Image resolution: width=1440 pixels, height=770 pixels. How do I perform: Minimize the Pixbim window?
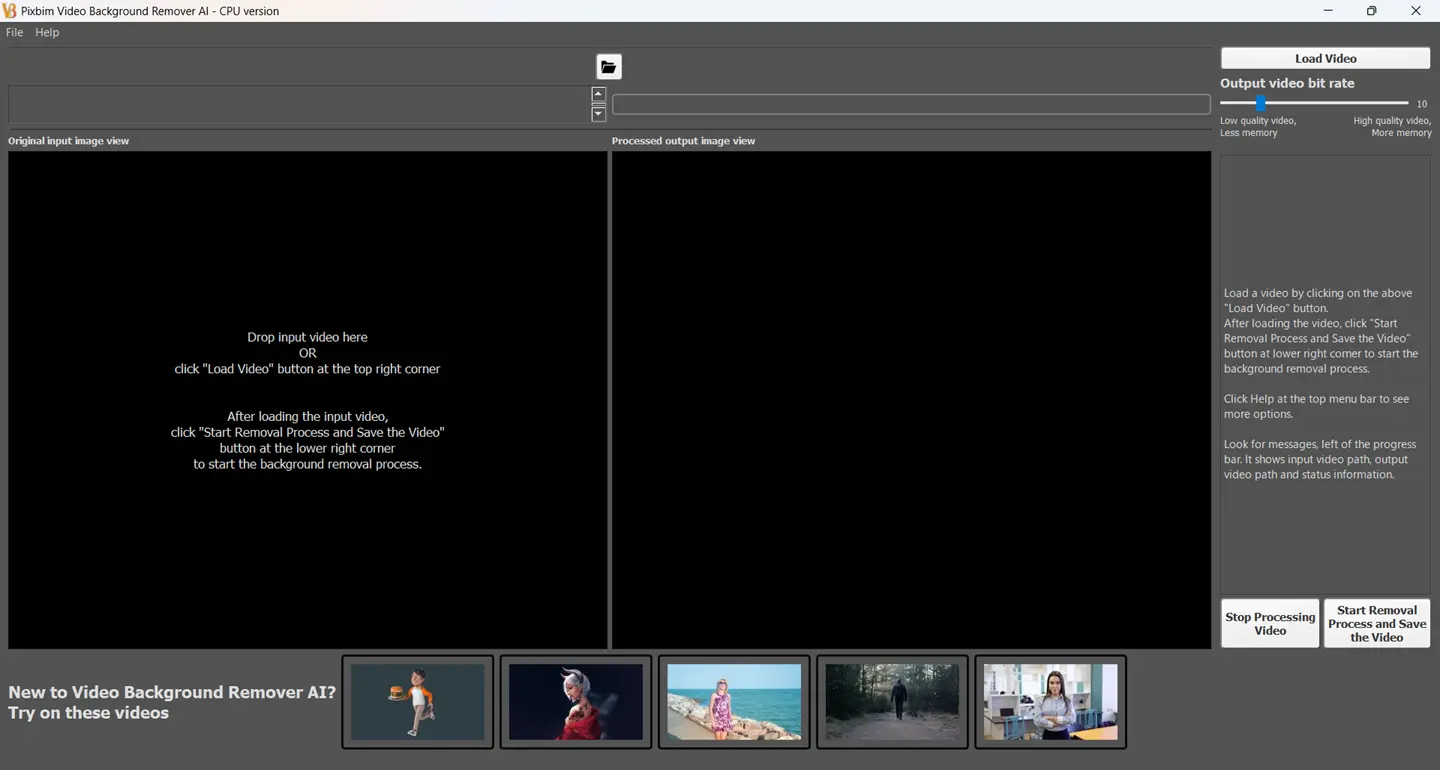[1328, 11]
